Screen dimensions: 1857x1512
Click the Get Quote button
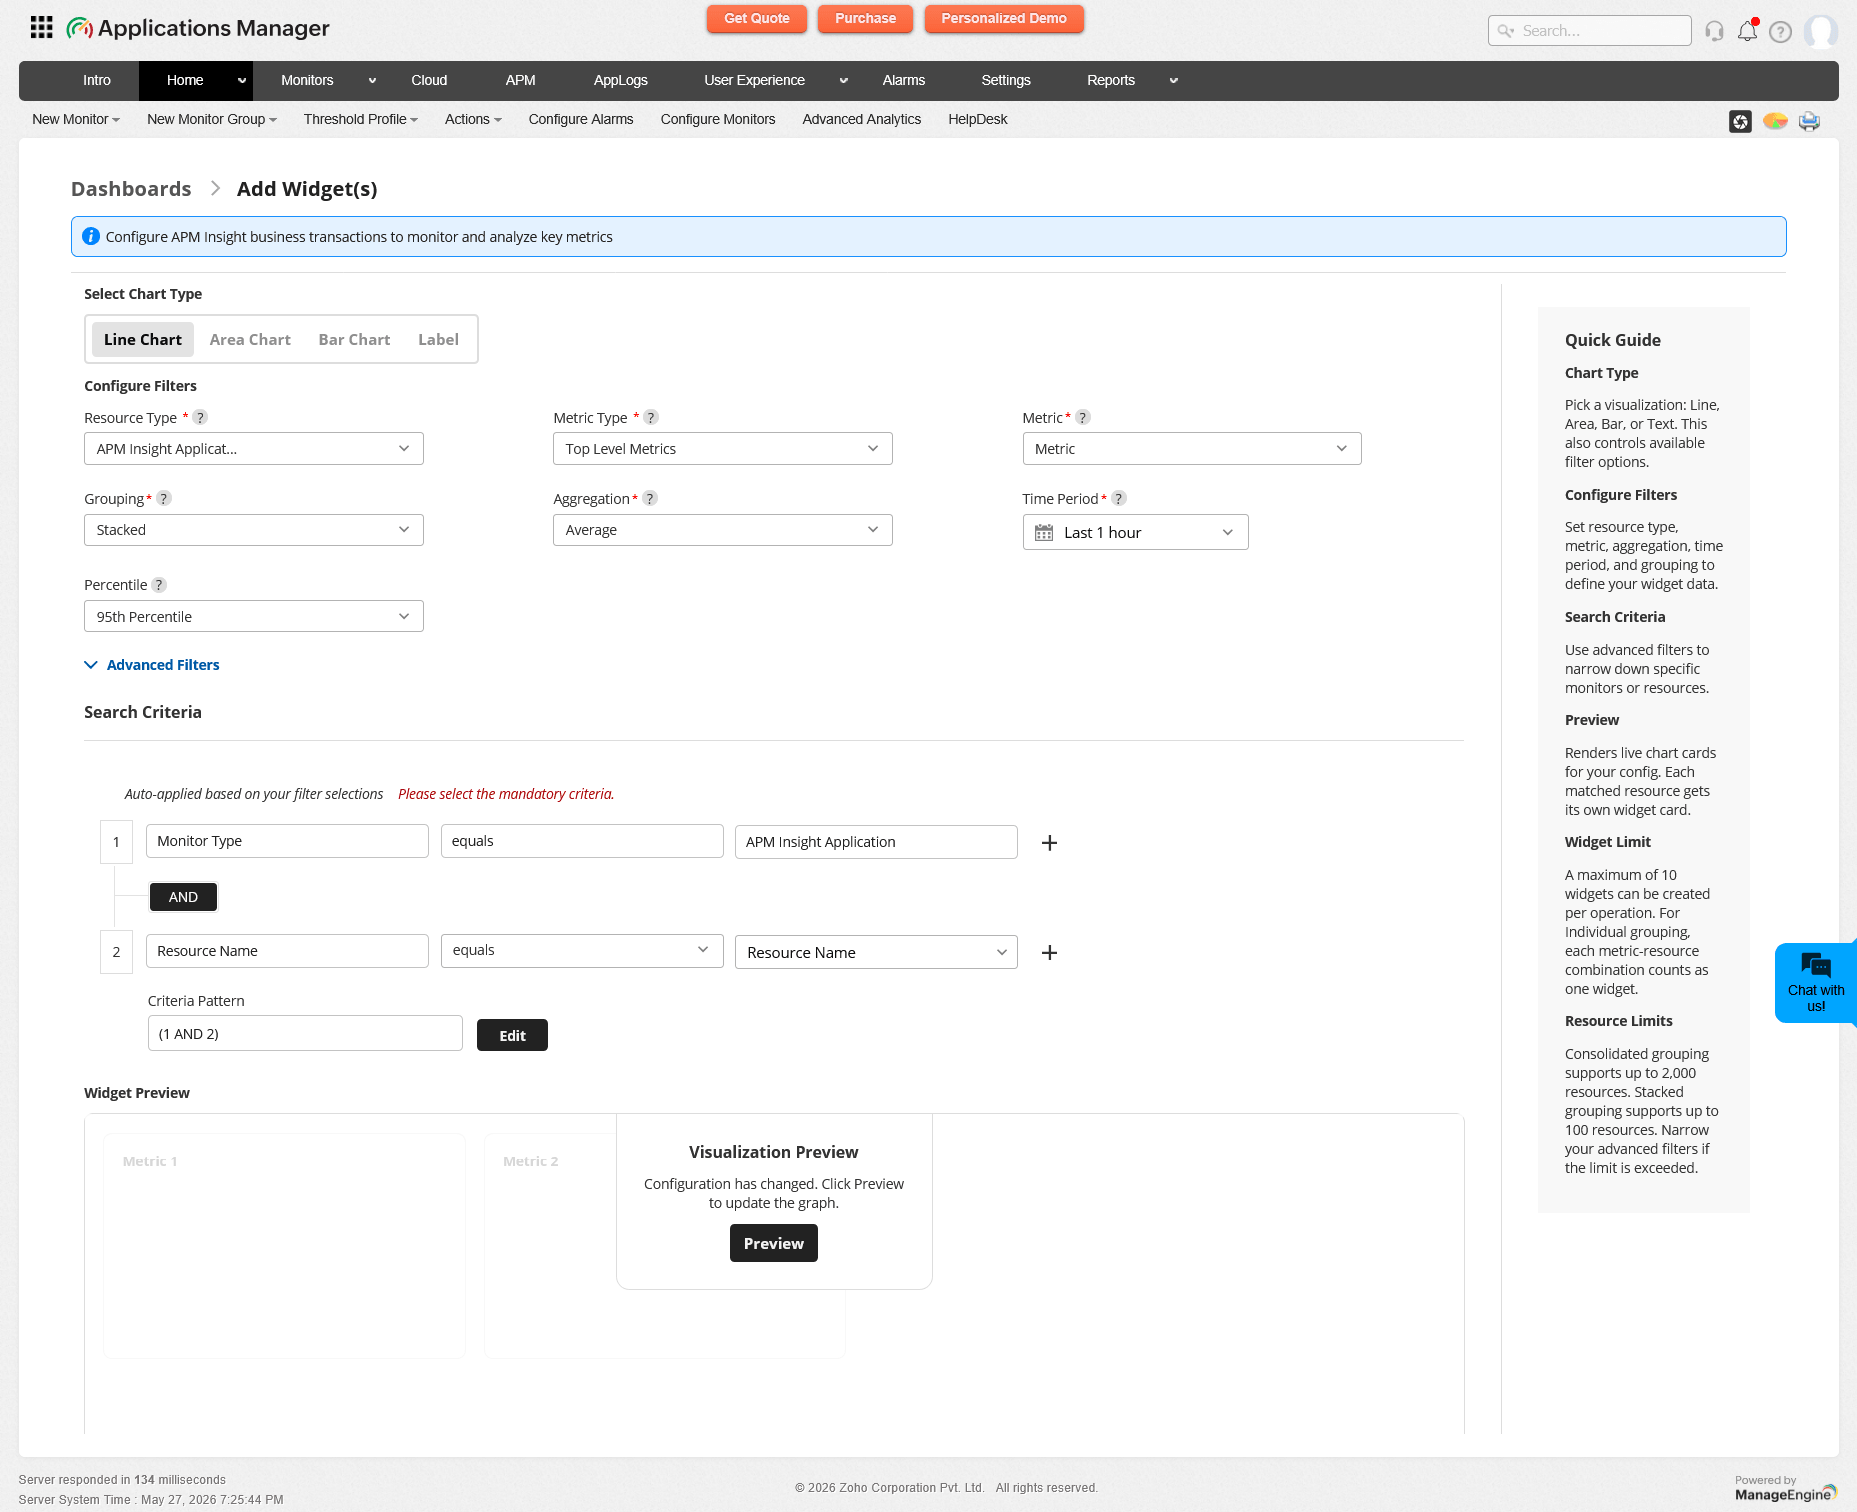click(757, 19)
